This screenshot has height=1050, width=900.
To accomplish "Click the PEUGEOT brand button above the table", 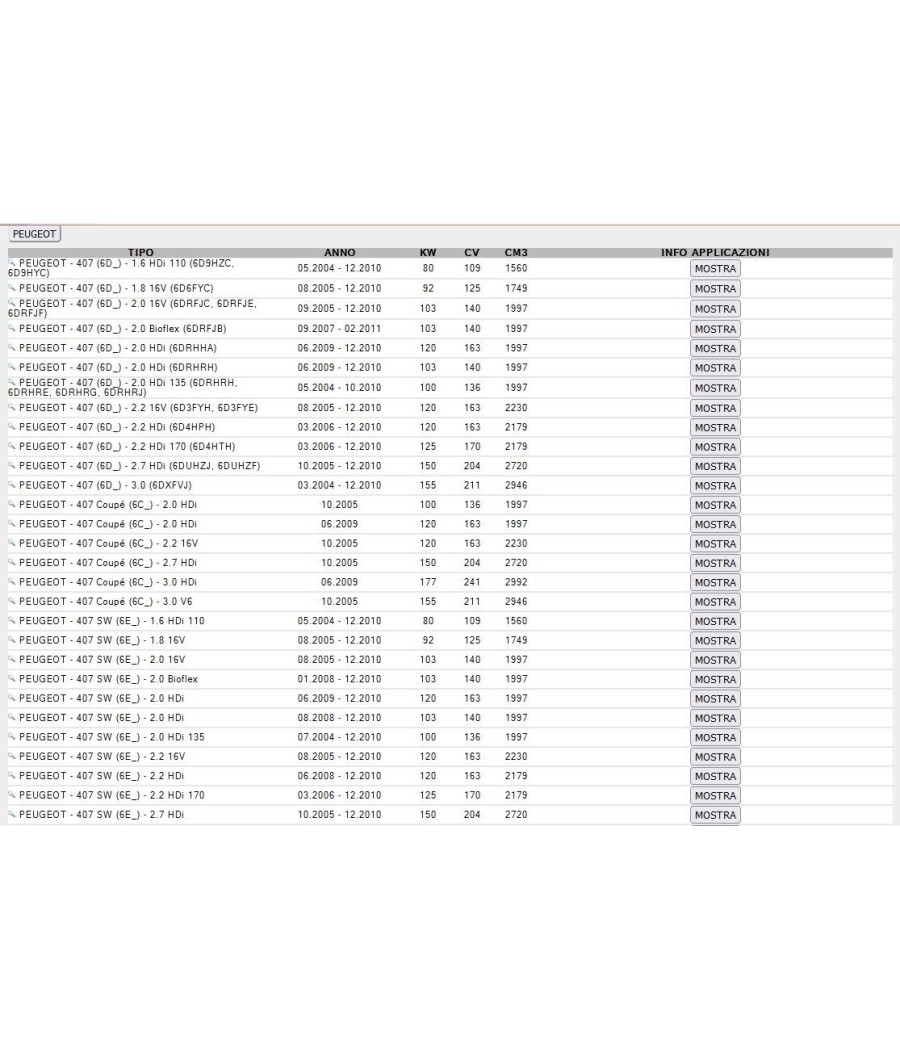I will pos(34,234).
